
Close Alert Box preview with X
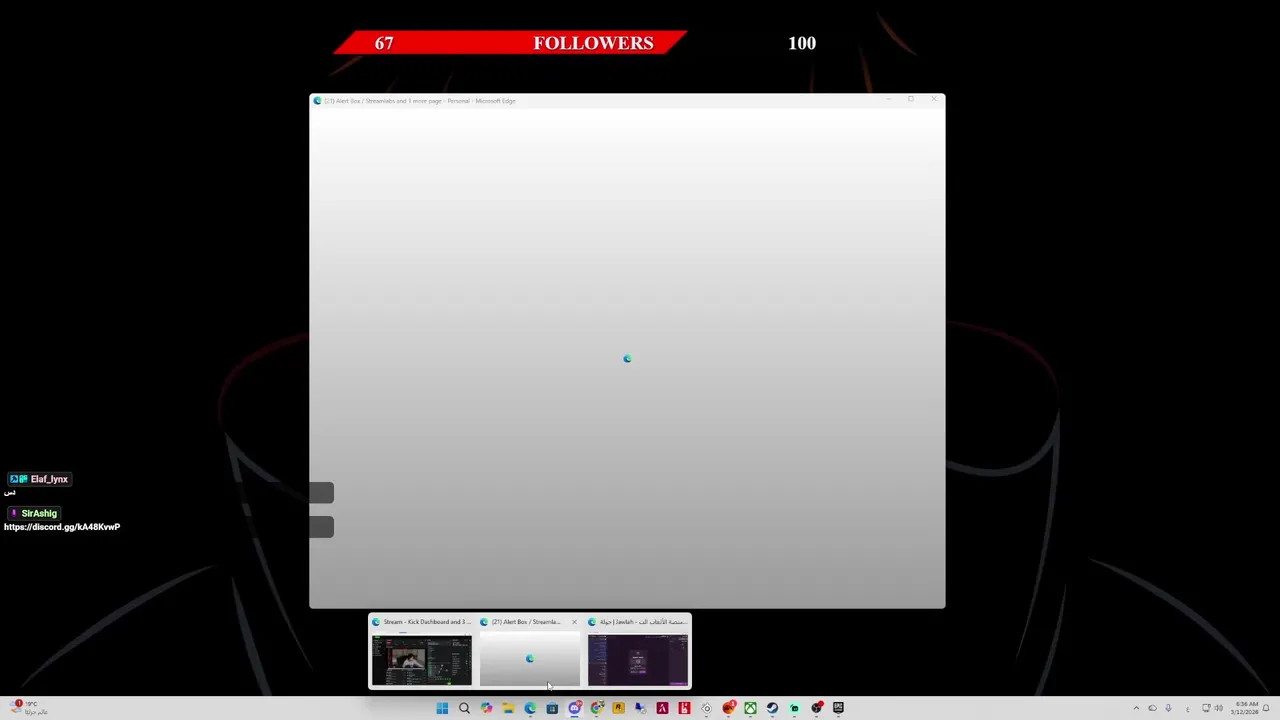(574, 622)
